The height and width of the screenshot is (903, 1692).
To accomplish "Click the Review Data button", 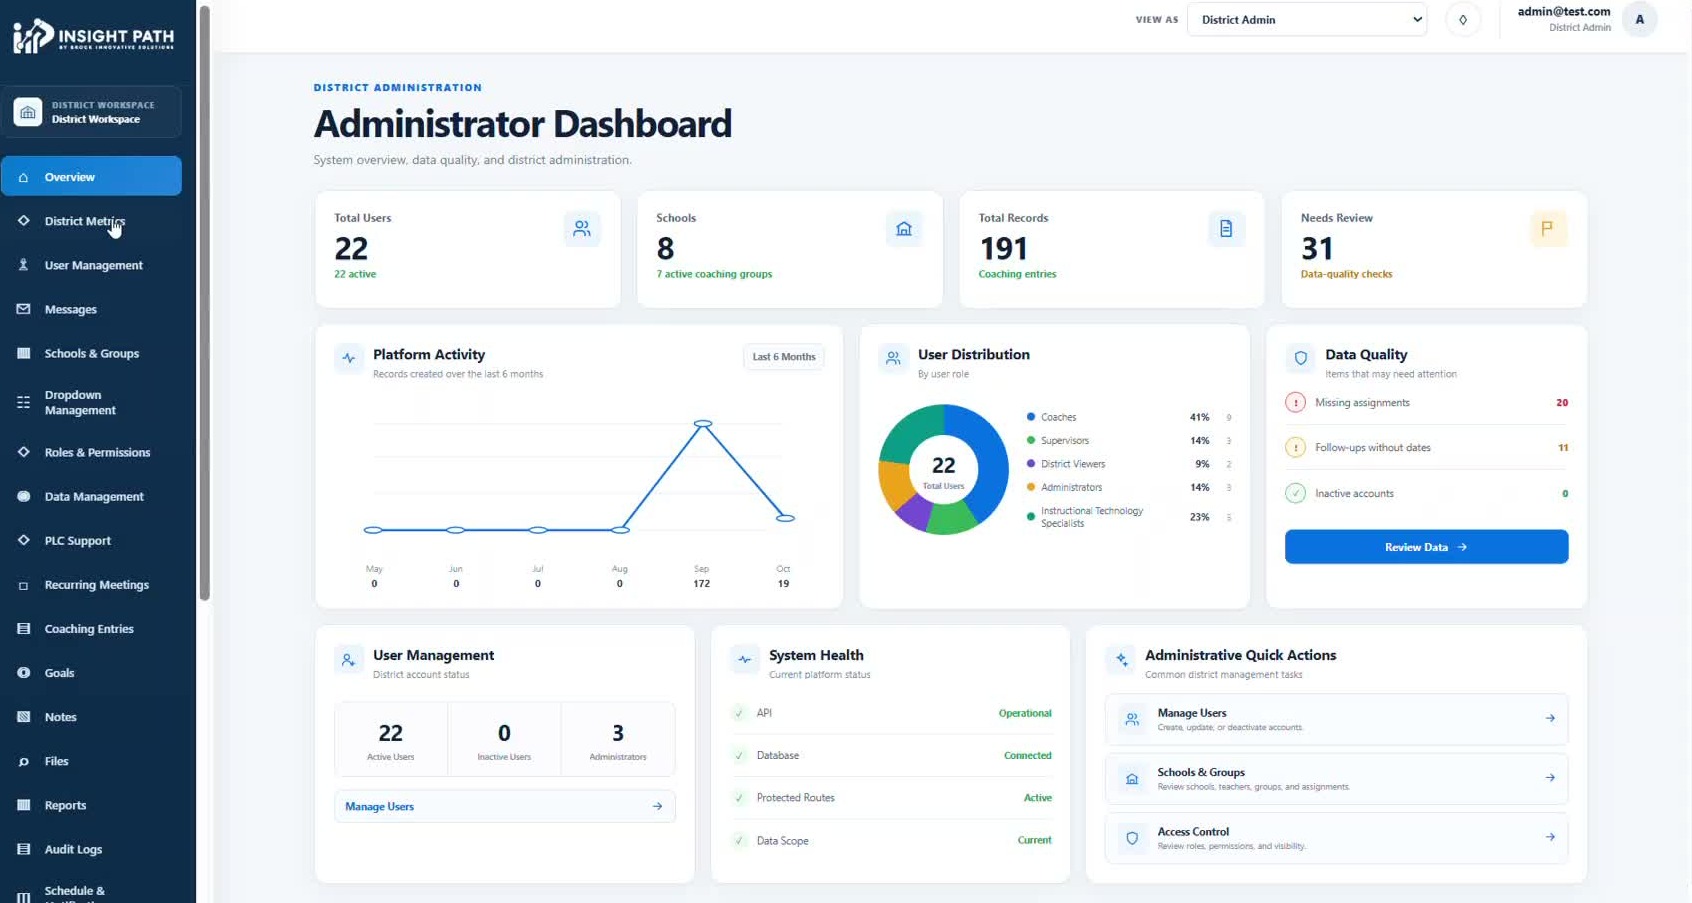I will (1426, 547).
